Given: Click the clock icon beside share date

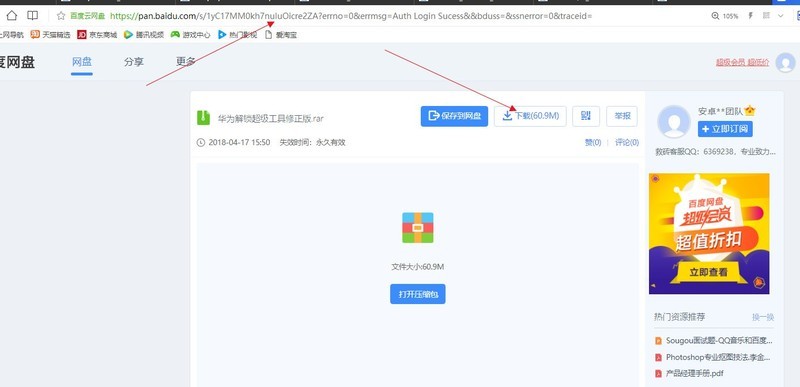Looking at the screenshot, I should 201,142.
